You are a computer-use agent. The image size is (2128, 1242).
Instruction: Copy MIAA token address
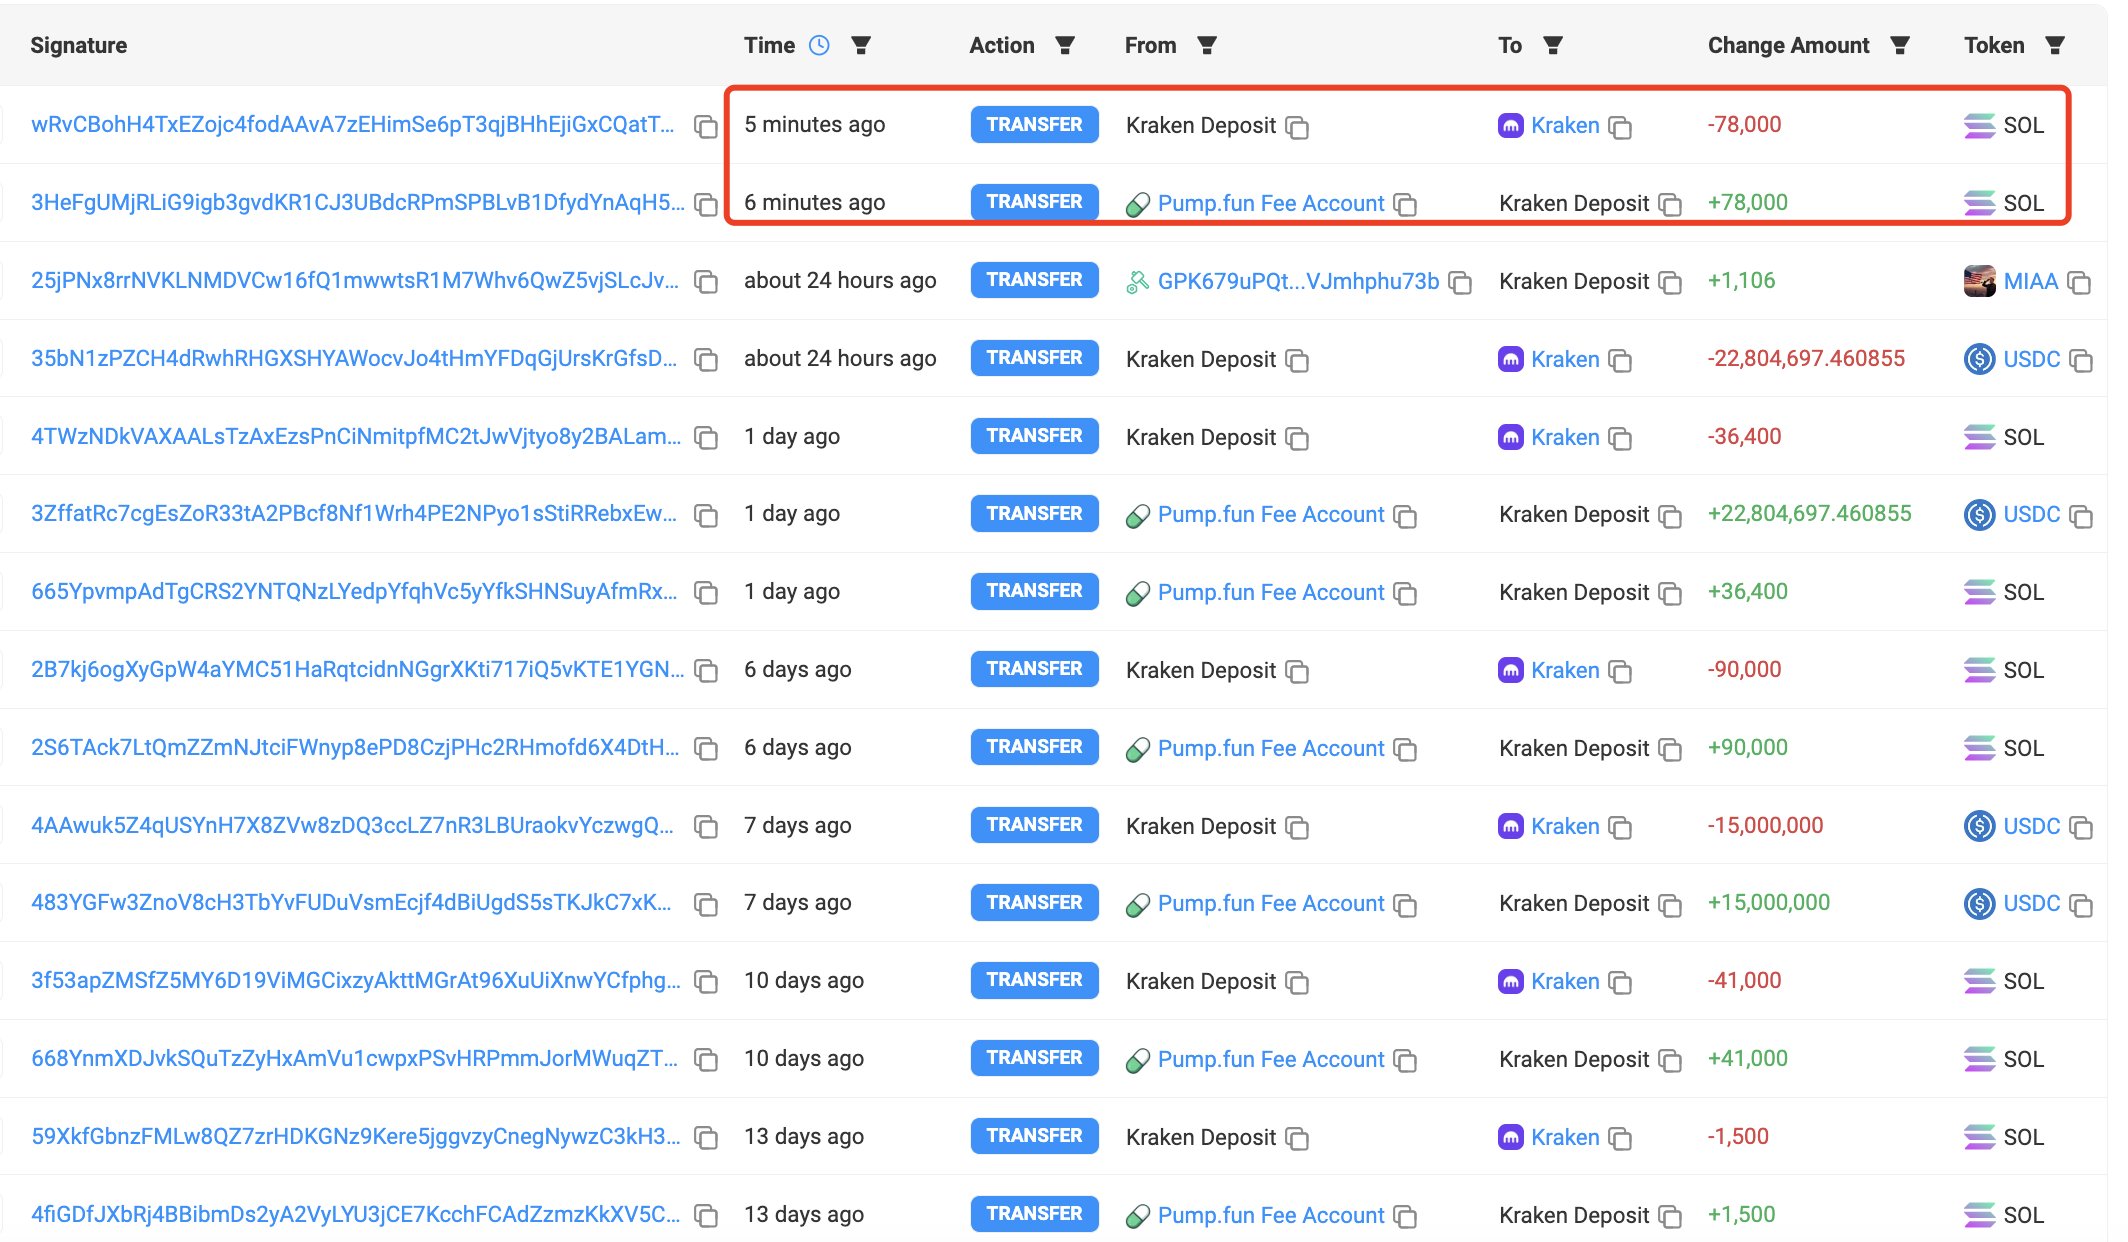[x=2079, y=283]
